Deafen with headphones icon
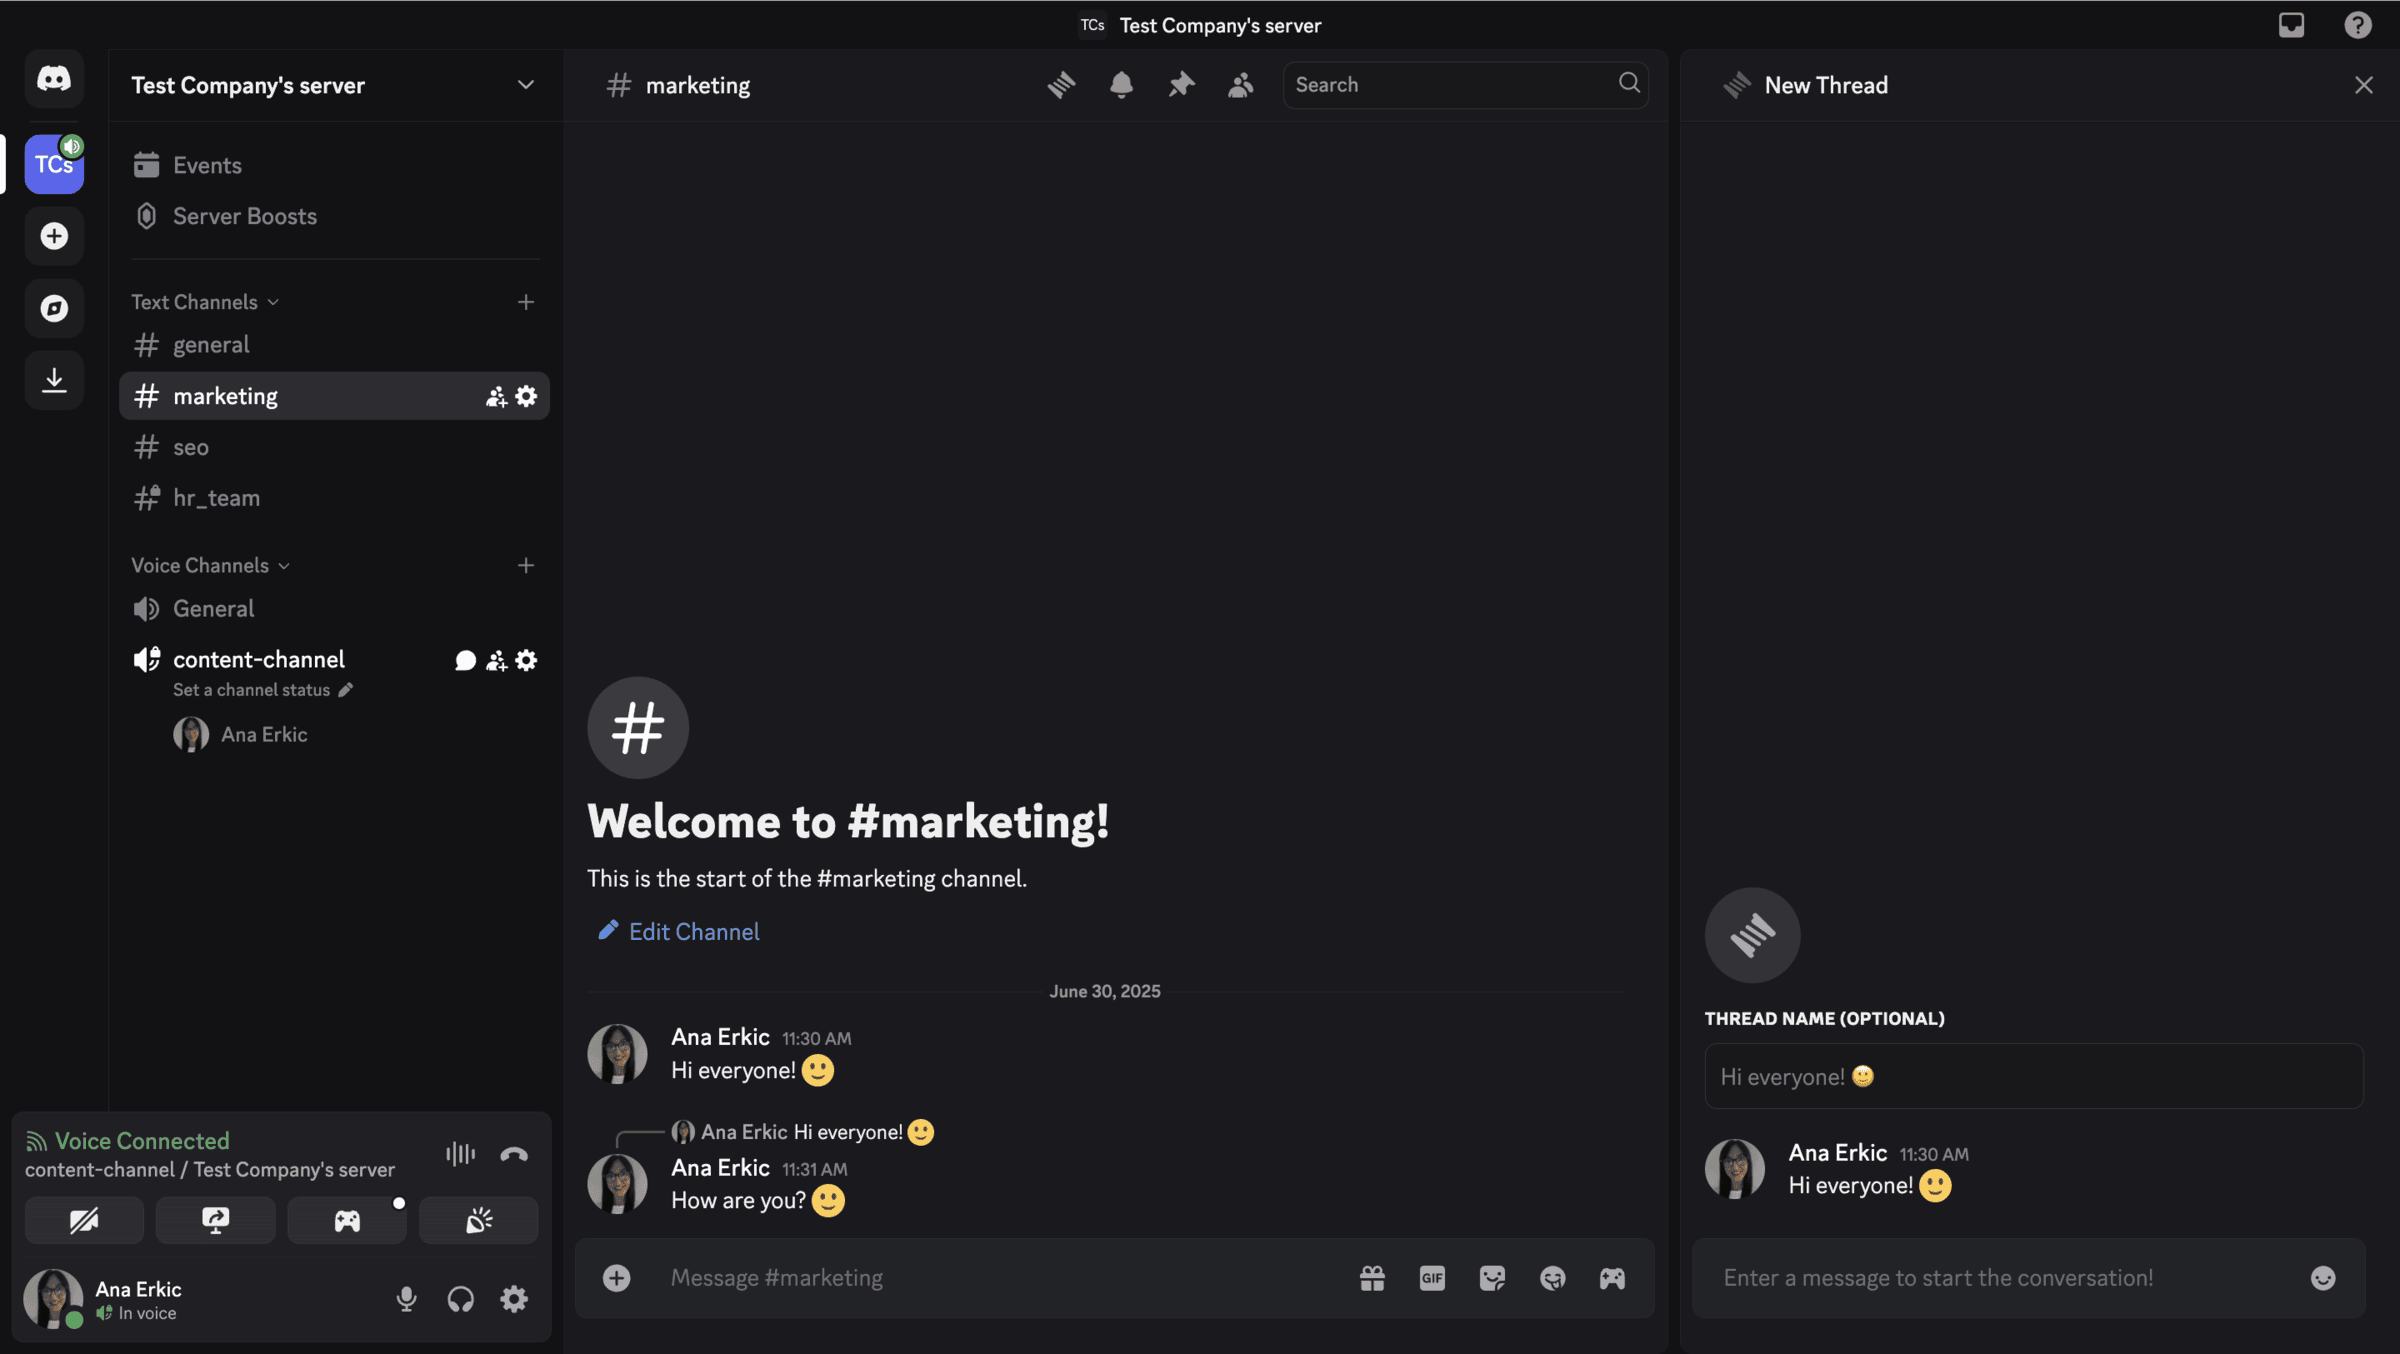This screenshot has height=1354, width=2400. [x=460, y=1299]
